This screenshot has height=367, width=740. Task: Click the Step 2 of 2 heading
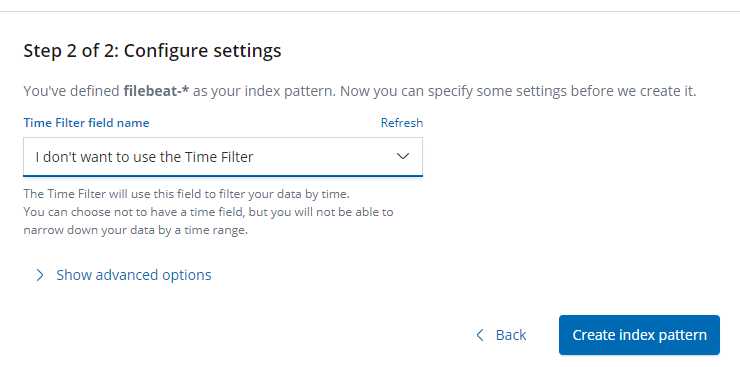152,50
